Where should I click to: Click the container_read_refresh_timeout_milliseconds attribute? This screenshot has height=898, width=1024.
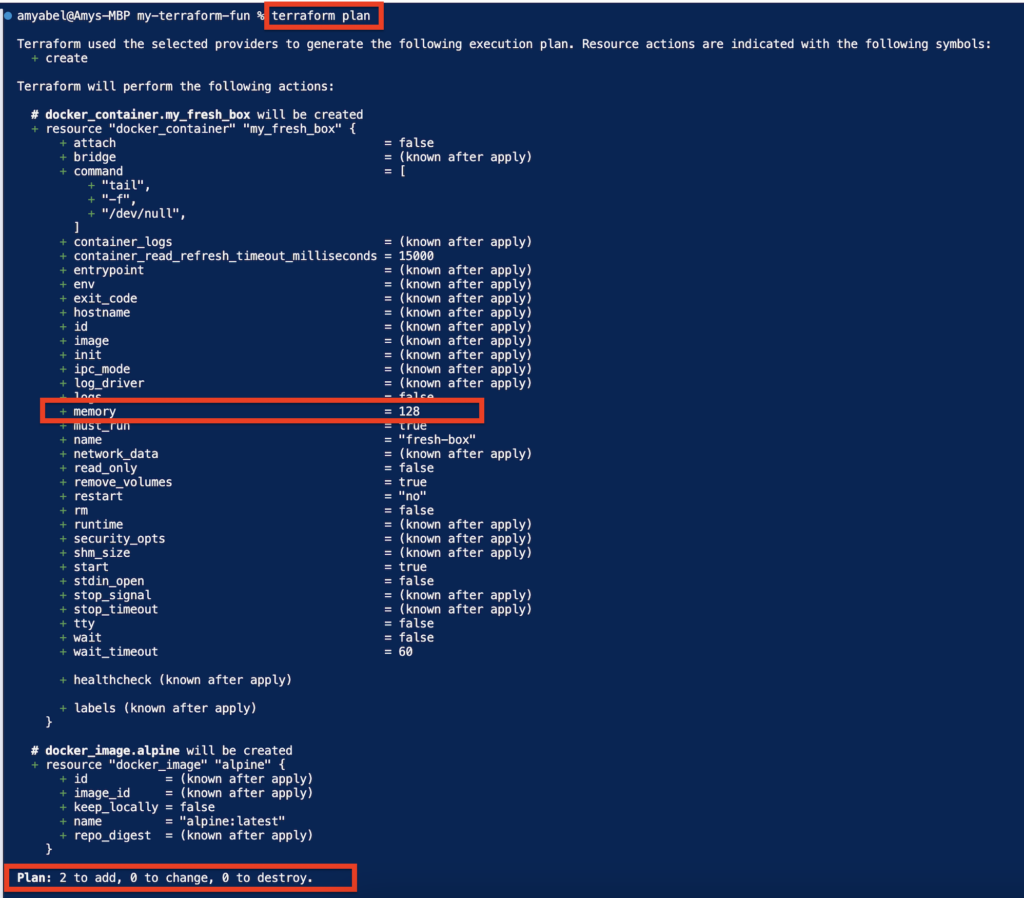coord(224,255)
